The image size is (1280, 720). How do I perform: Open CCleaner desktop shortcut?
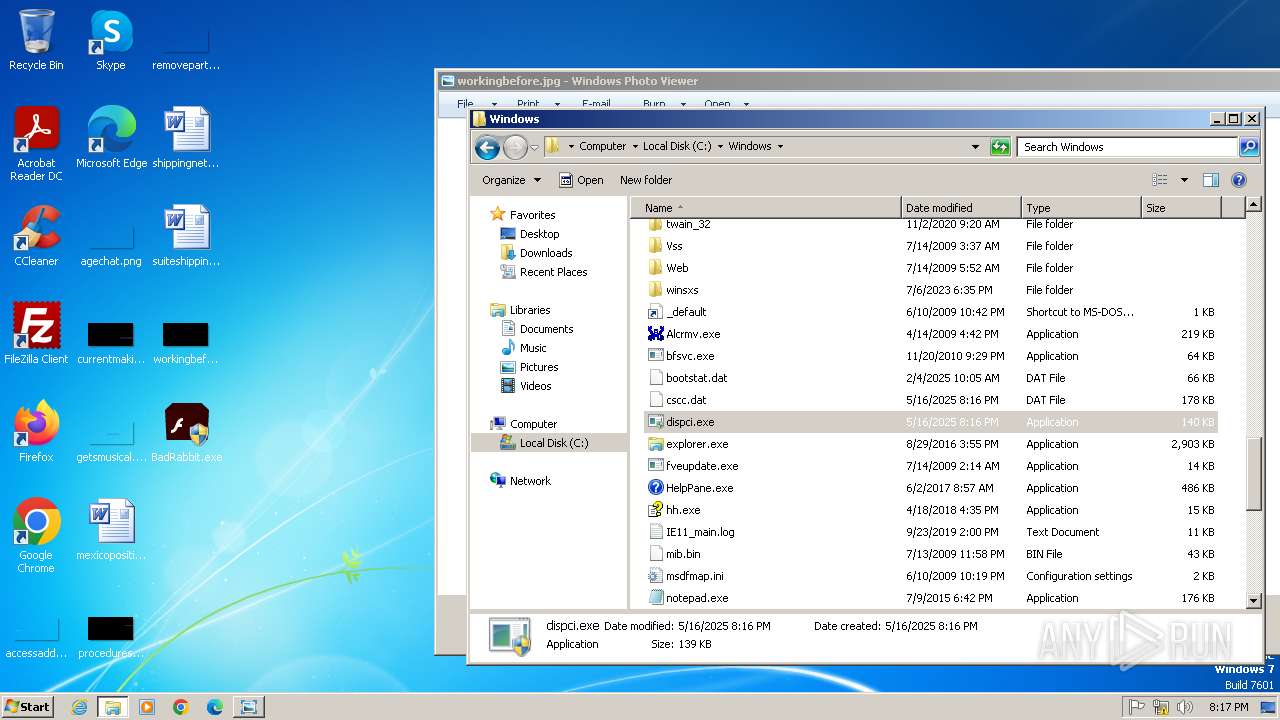pos(36,236)
